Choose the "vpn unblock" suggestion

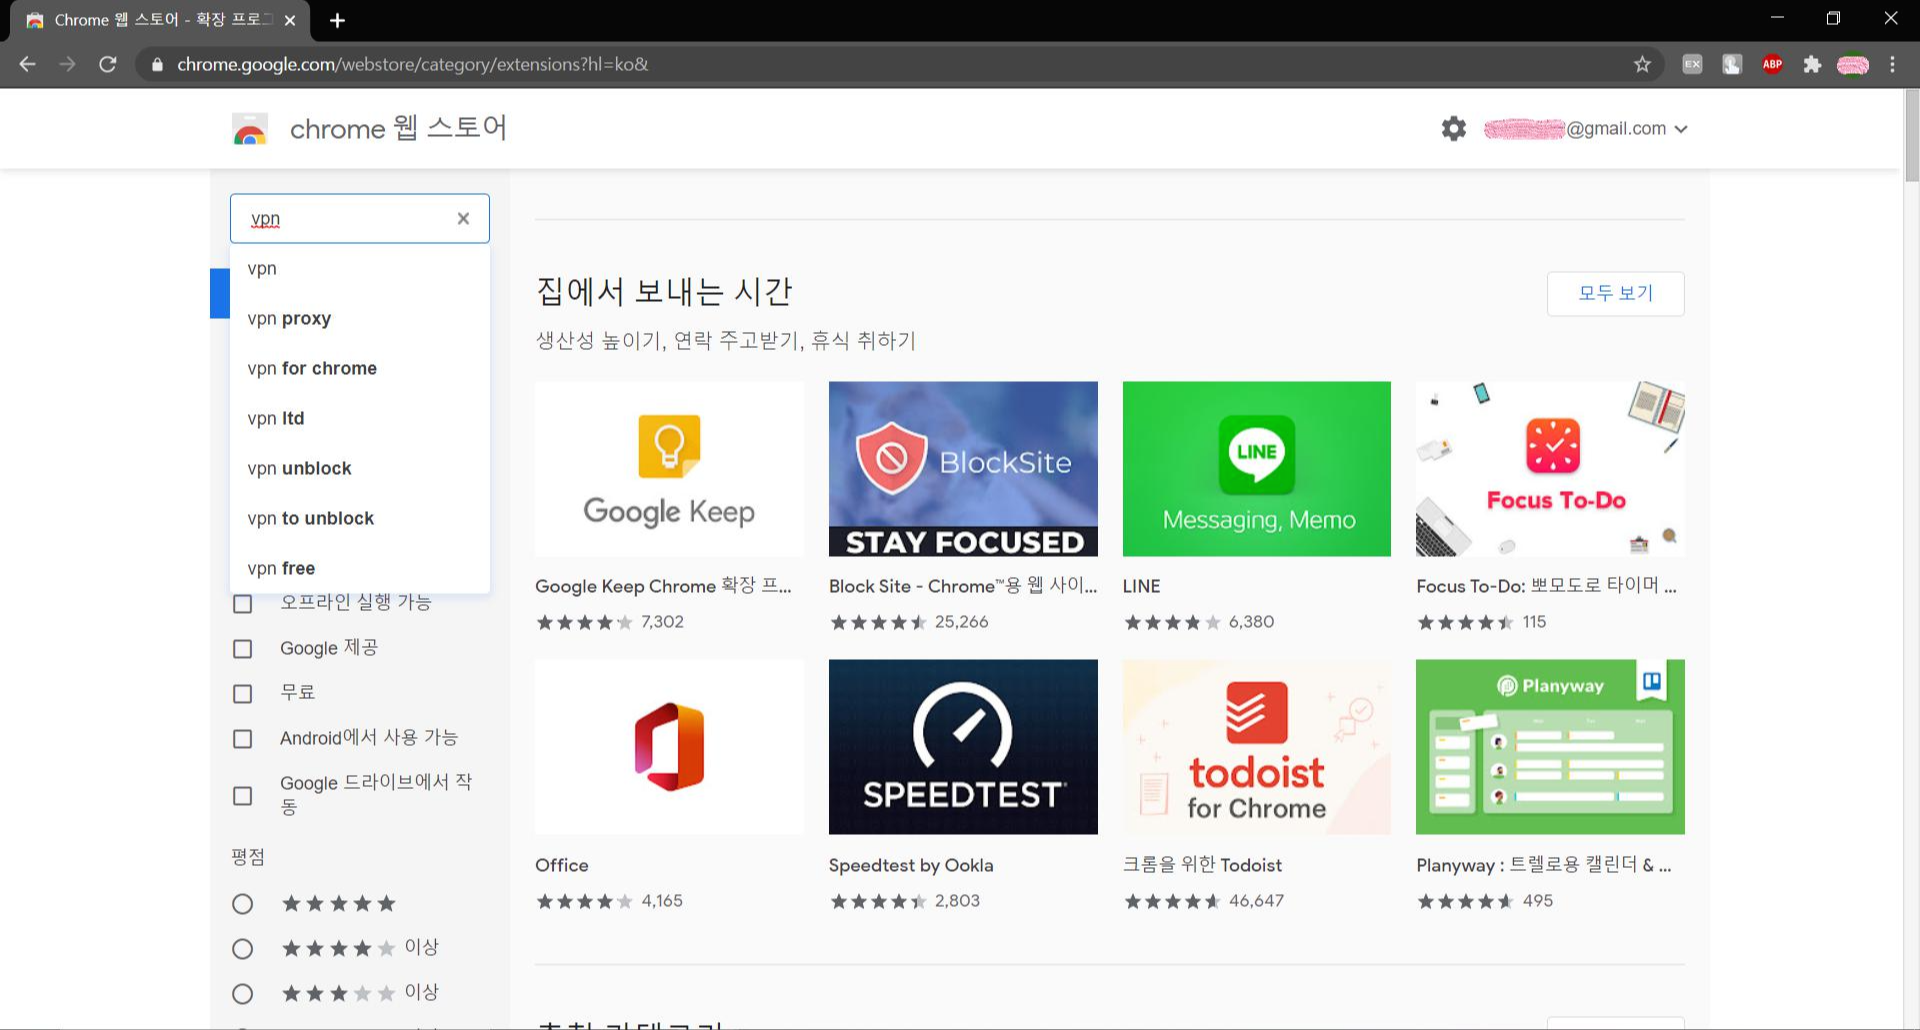tap(360, 468)
